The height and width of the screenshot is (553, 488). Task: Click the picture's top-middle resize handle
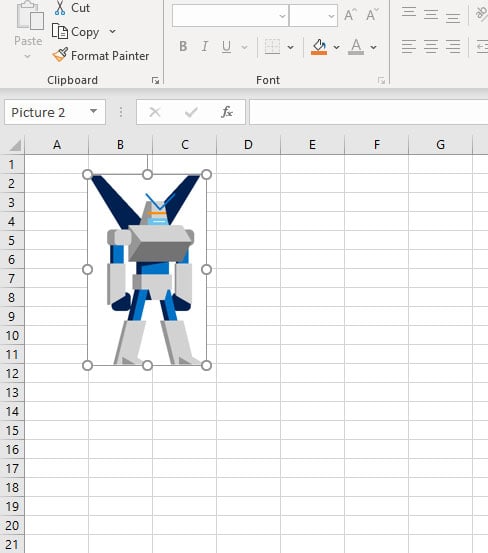[147, 175]
